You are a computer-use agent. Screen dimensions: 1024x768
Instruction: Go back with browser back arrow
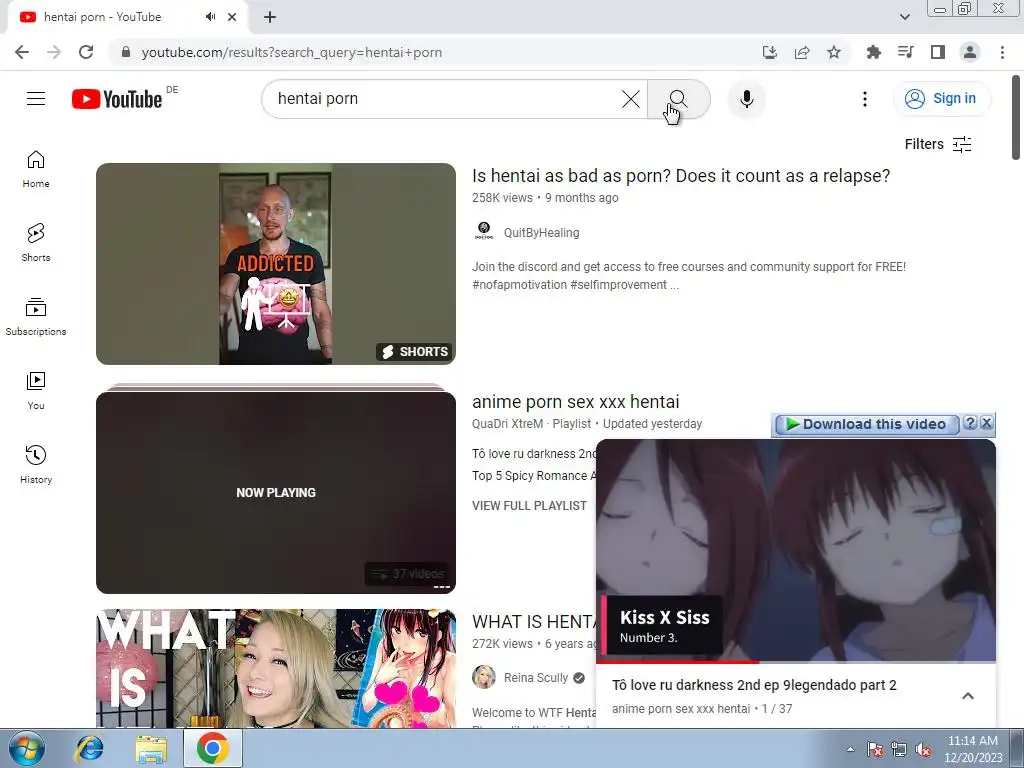click(x=22, y=52)
